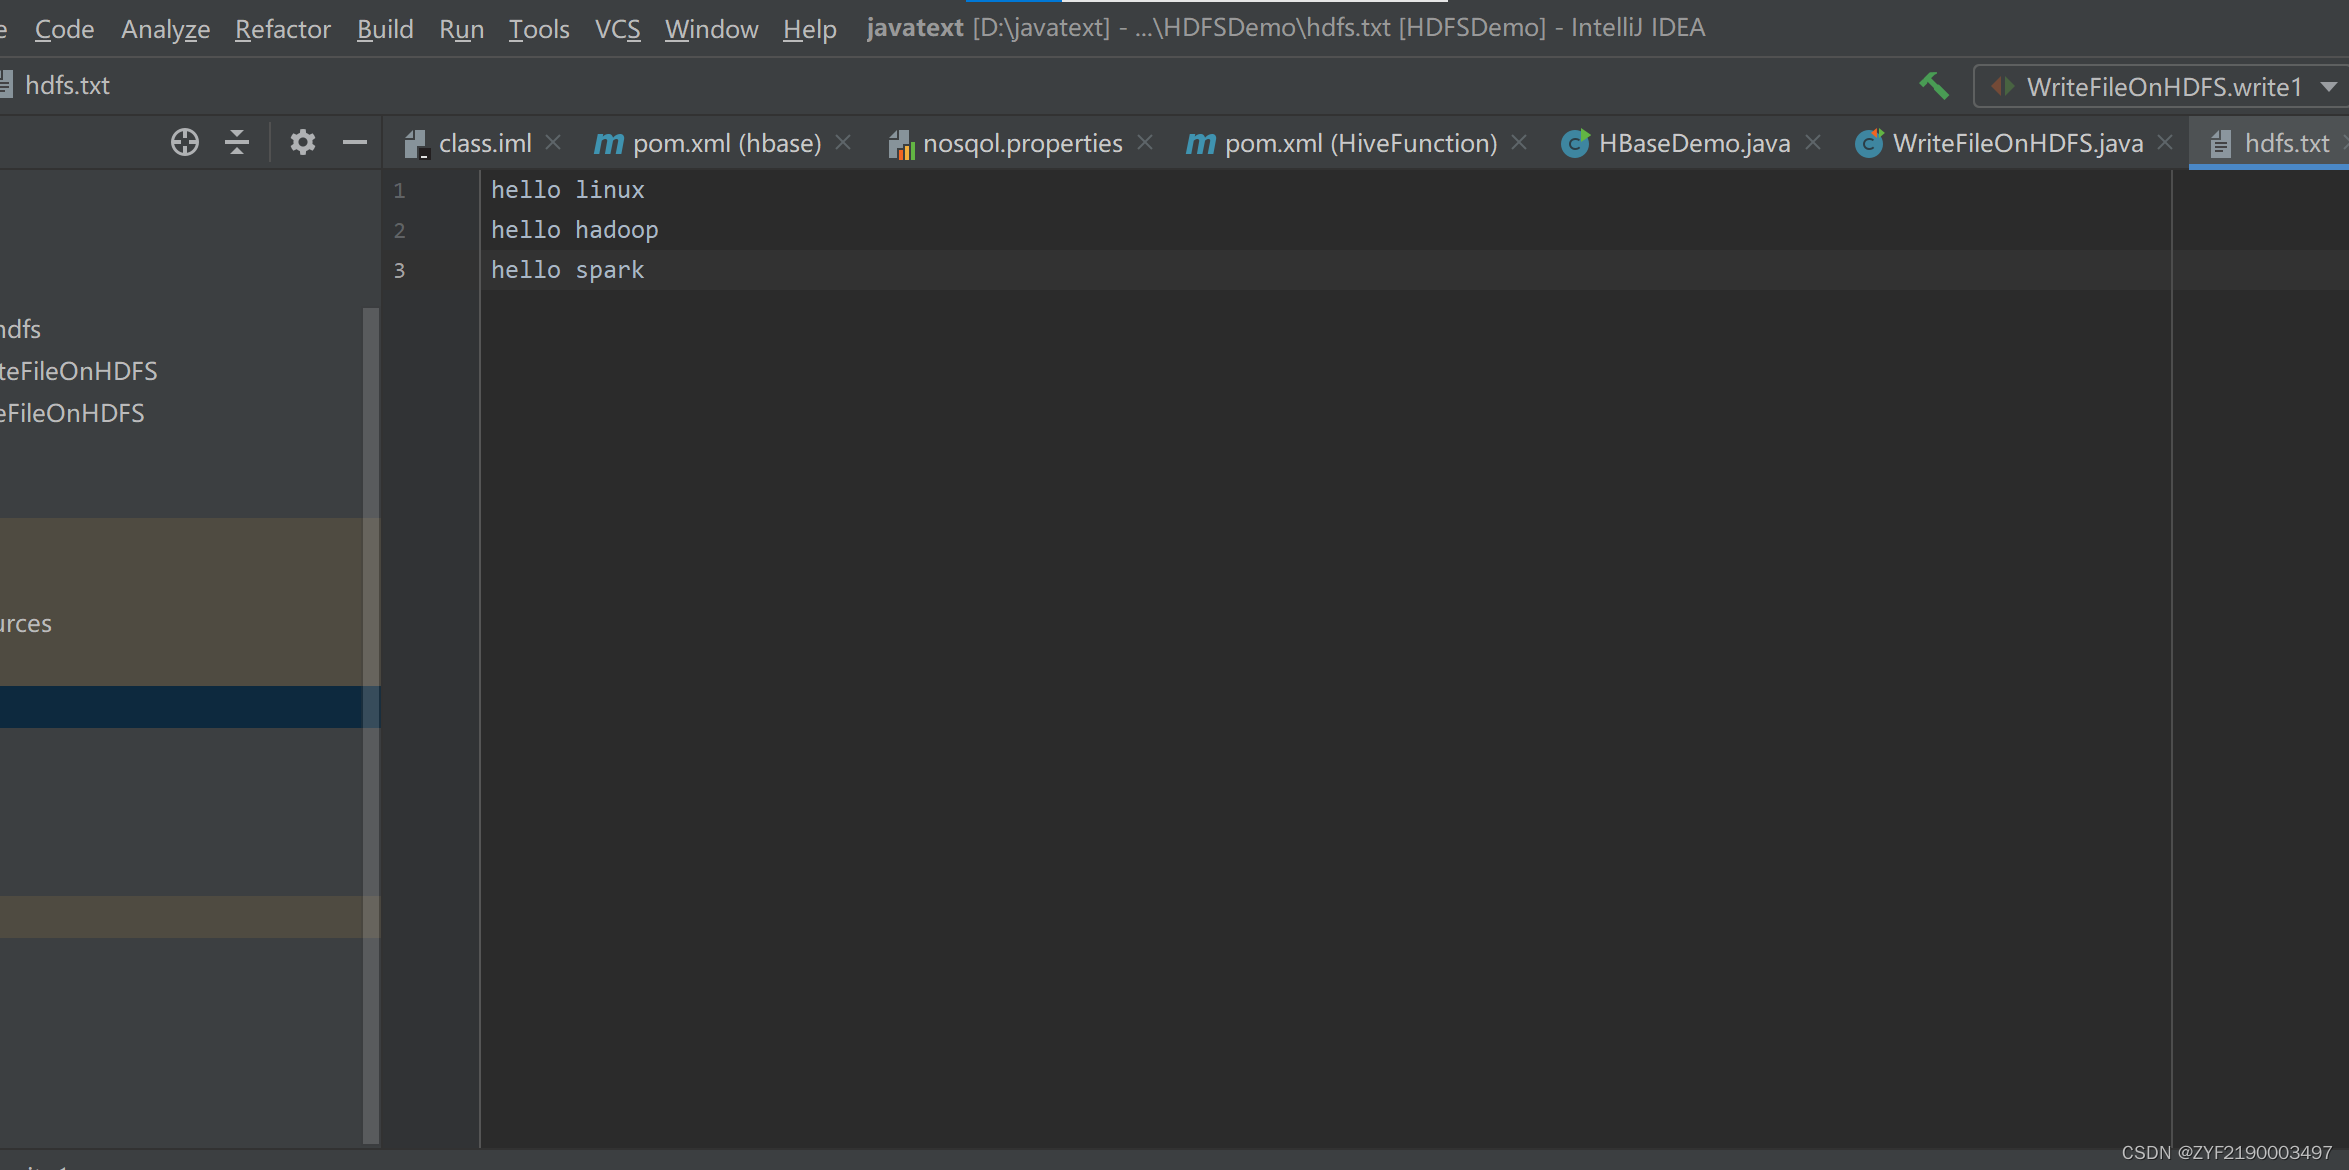
Task: Close the class.iml tab
Action: click(553, 143)
